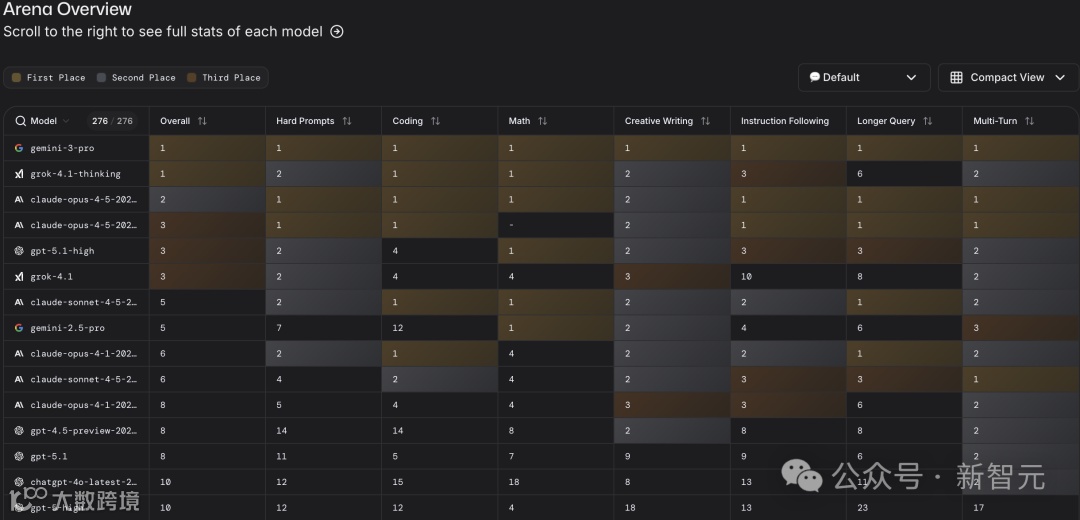
Task: Click the gemini-3-pro model row
Action: tap(61, 148)
